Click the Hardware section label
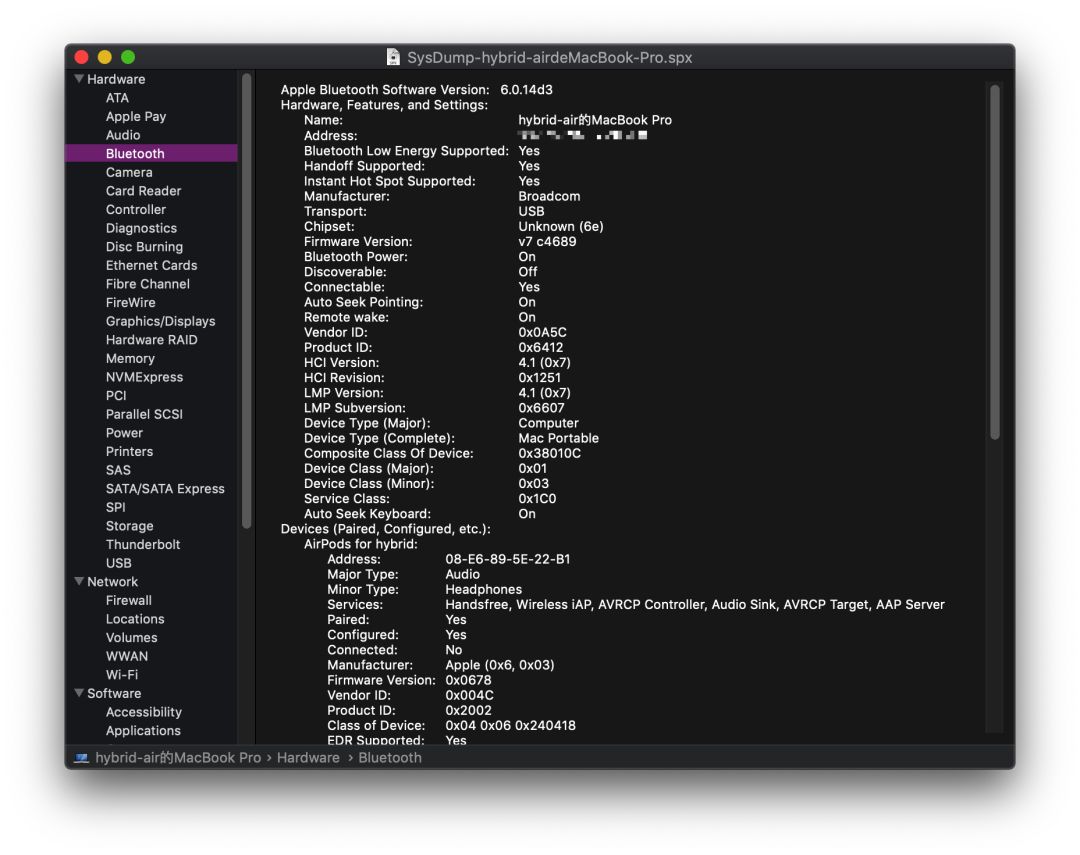1080x855 pixels. [116, 79]
